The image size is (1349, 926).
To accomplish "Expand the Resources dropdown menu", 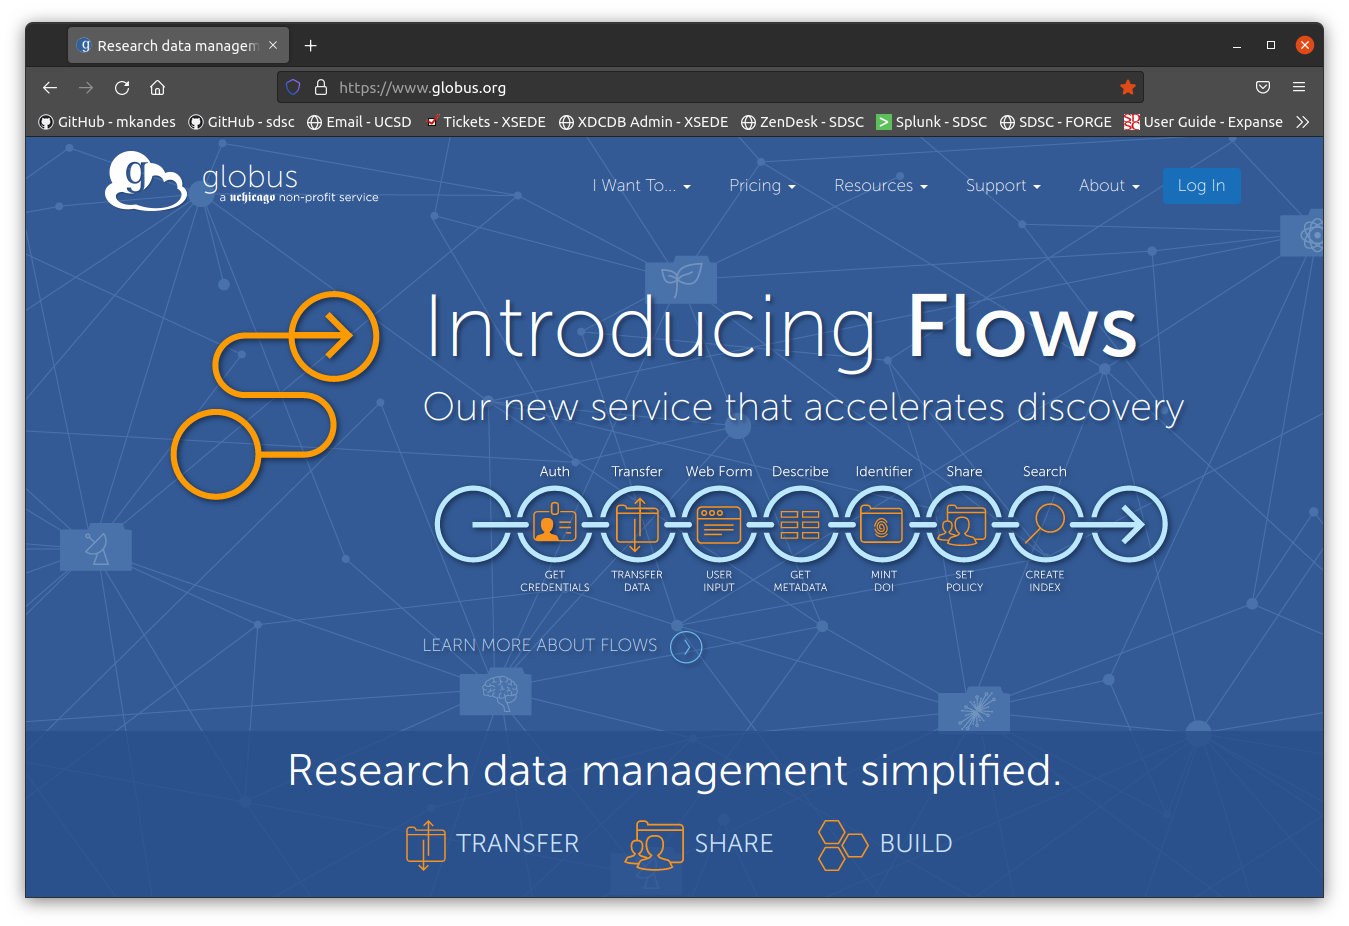I will click(881, 186).
